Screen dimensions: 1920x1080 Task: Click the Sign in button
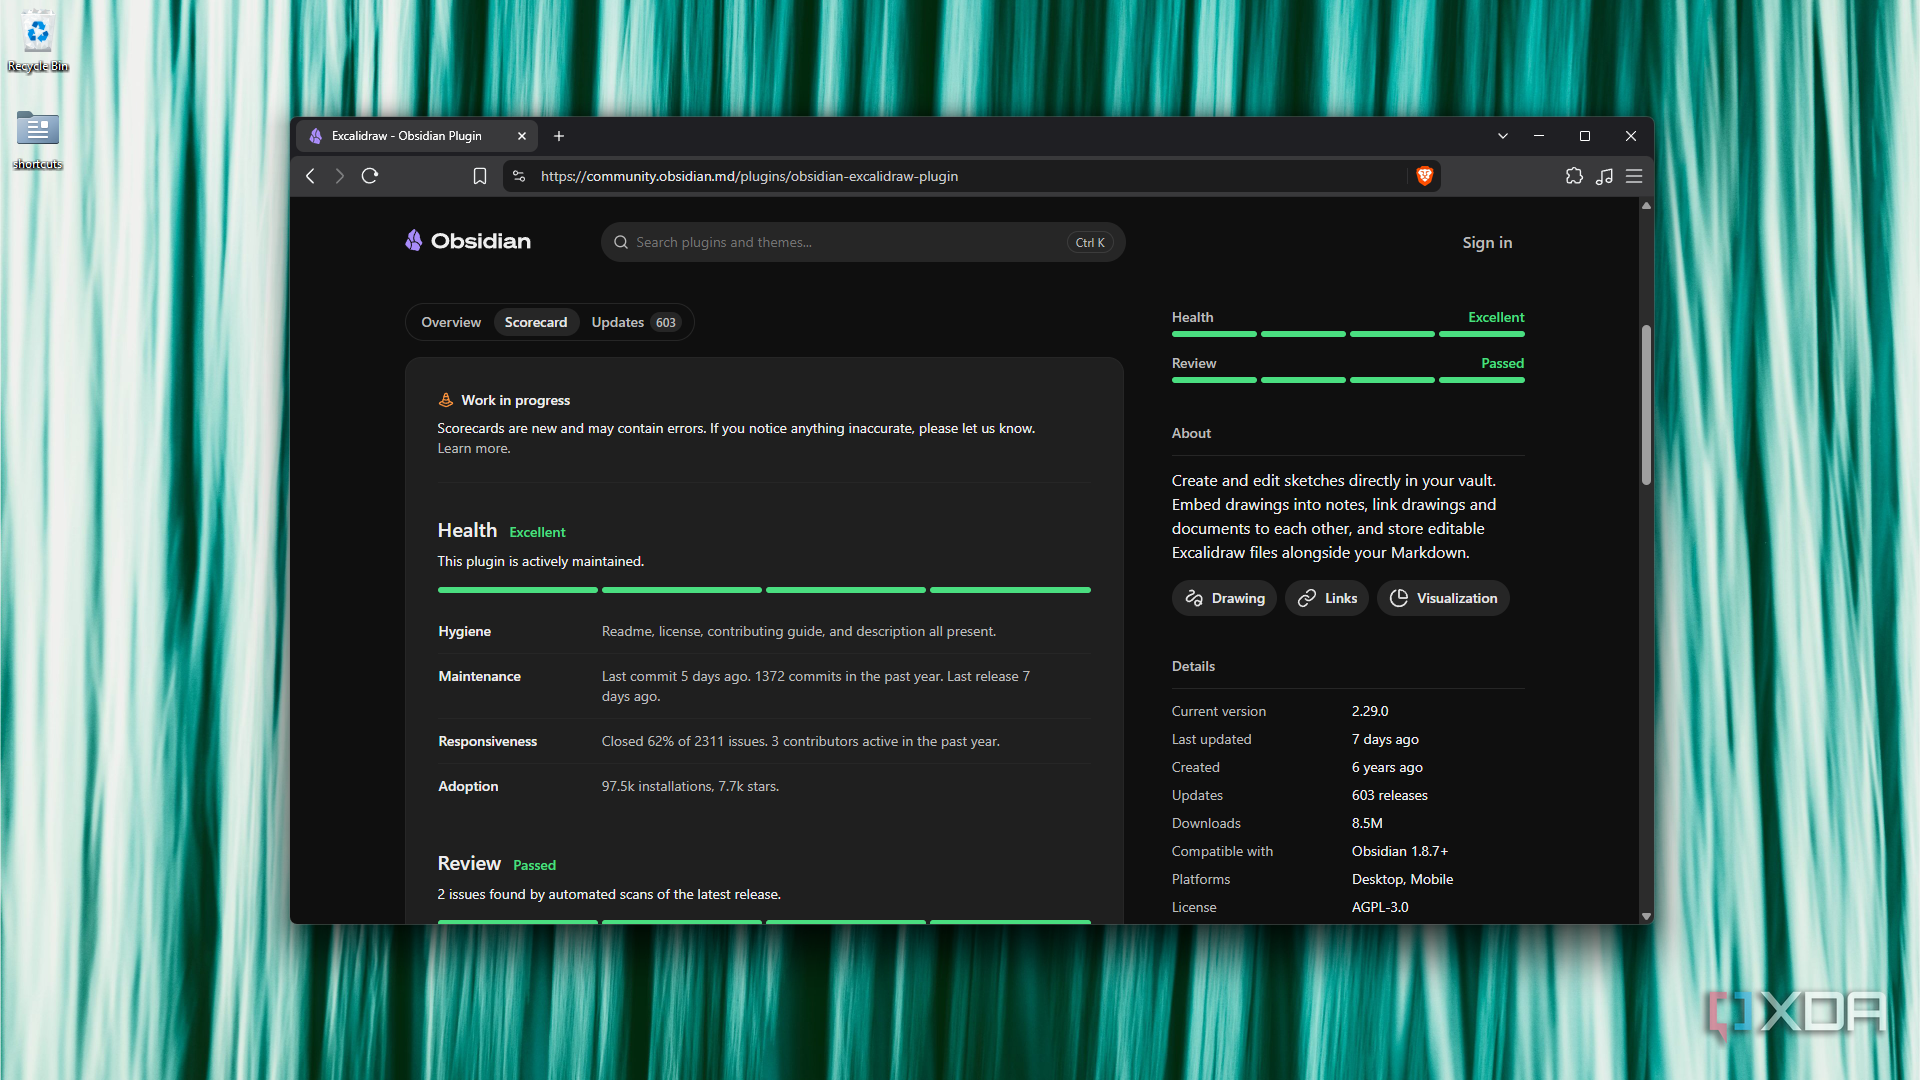tap(1487, 242)
